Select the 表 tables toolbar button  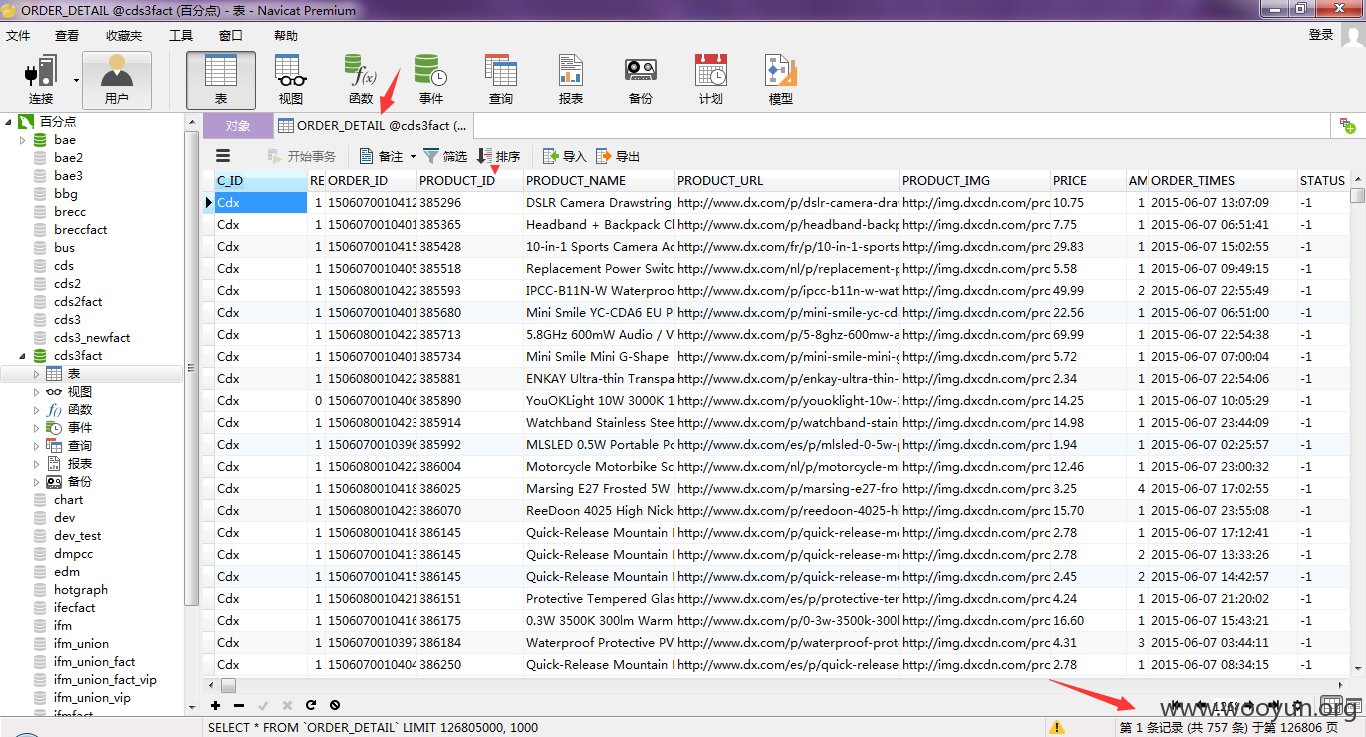[x=221, y=80]
